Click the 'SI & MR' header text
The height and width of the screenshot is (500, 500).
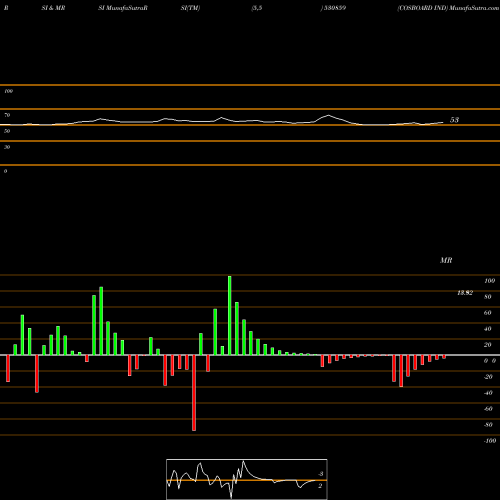click(53, 8)
